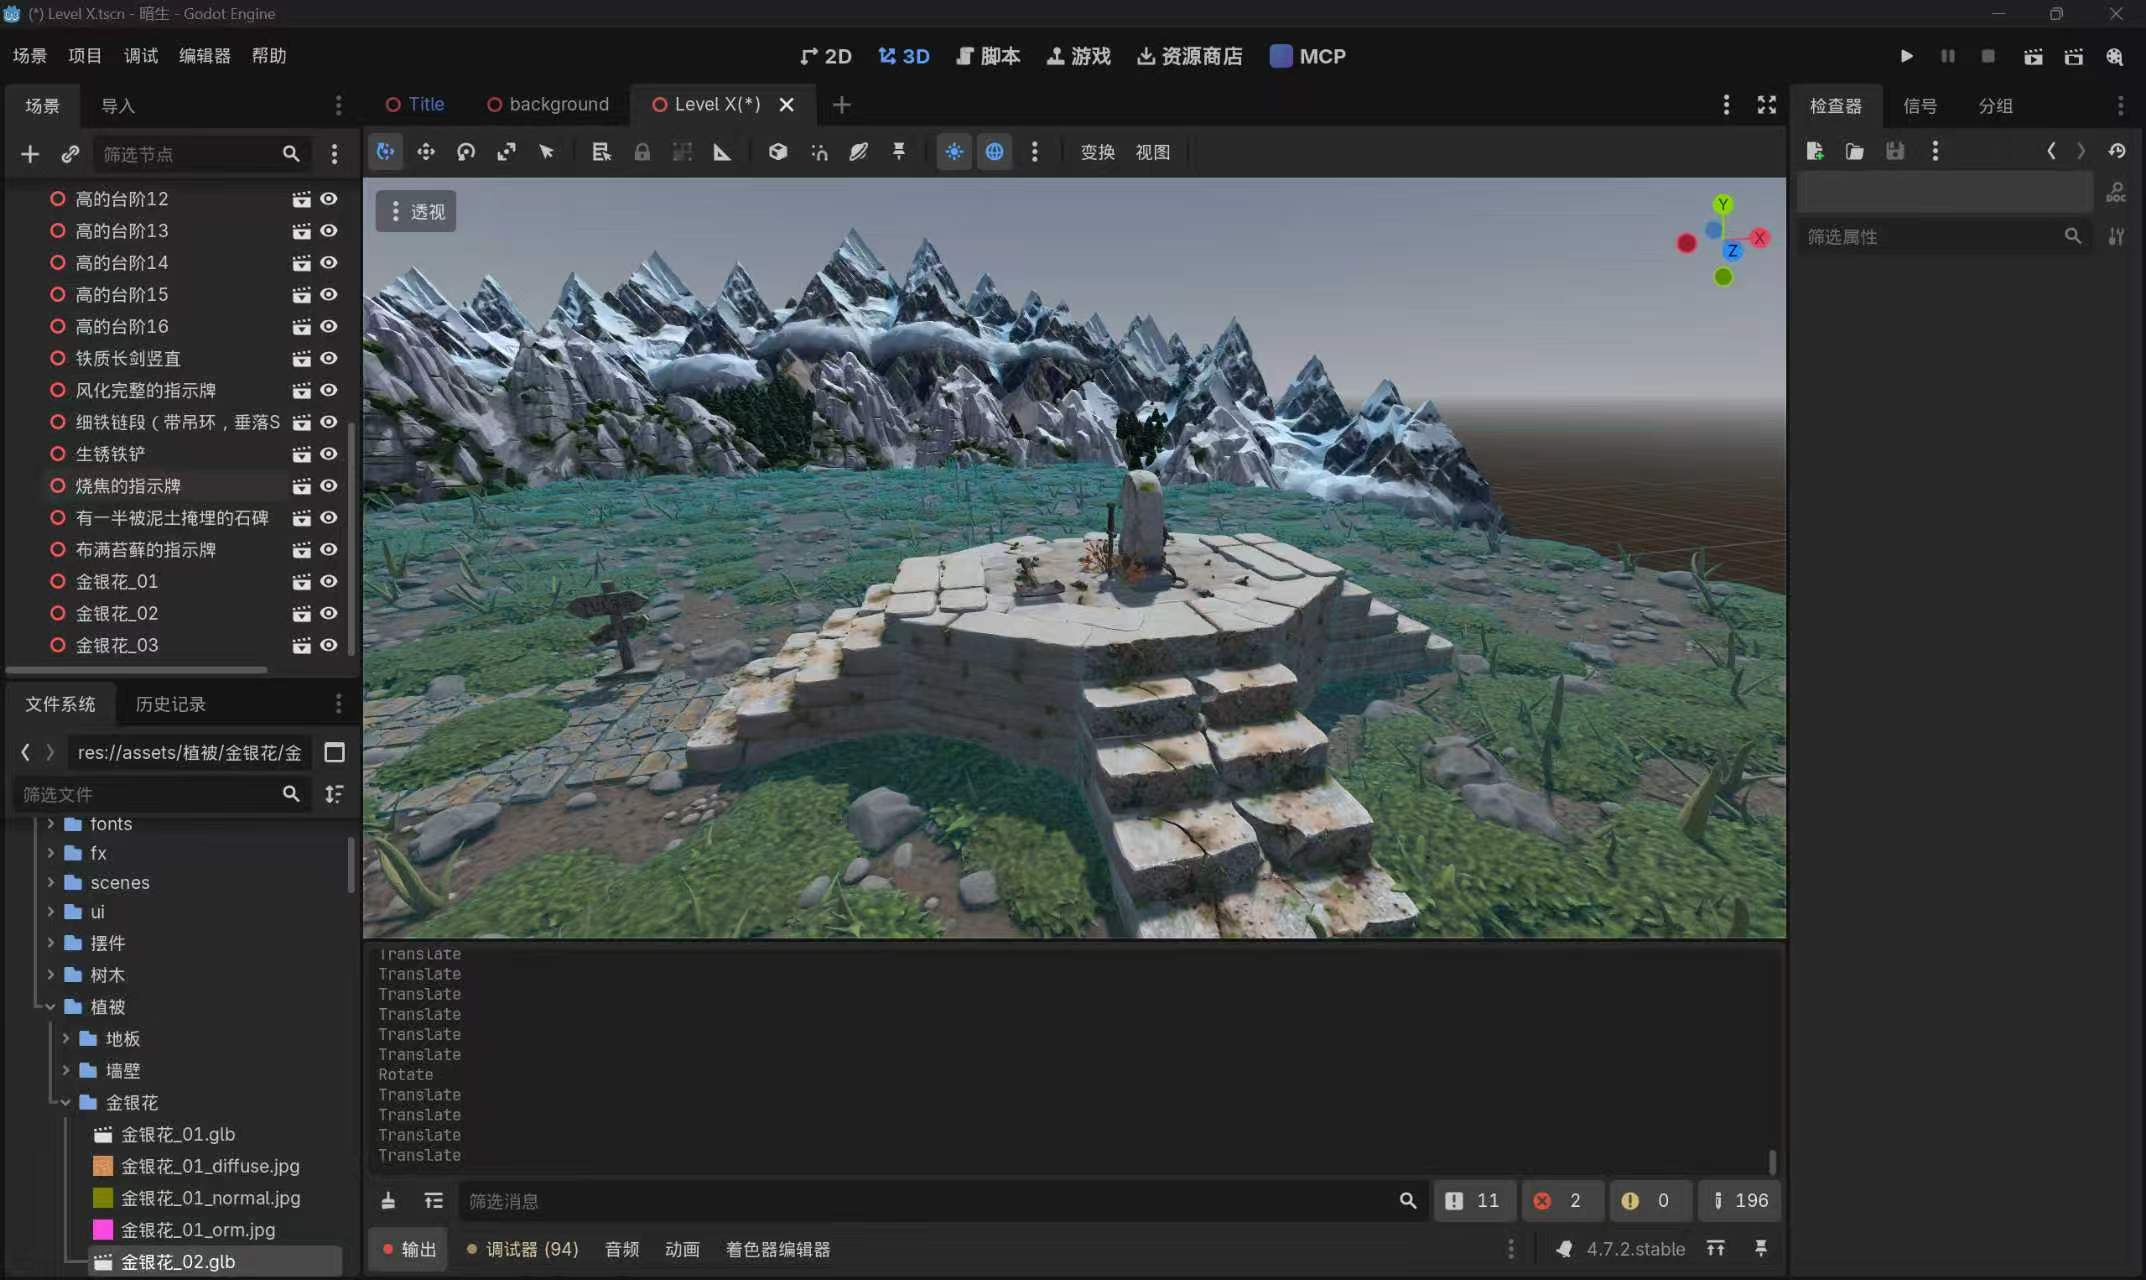2146x1280 pixels.
Task: Click the Add child node plus icon
Action: [x=30, y=154]
